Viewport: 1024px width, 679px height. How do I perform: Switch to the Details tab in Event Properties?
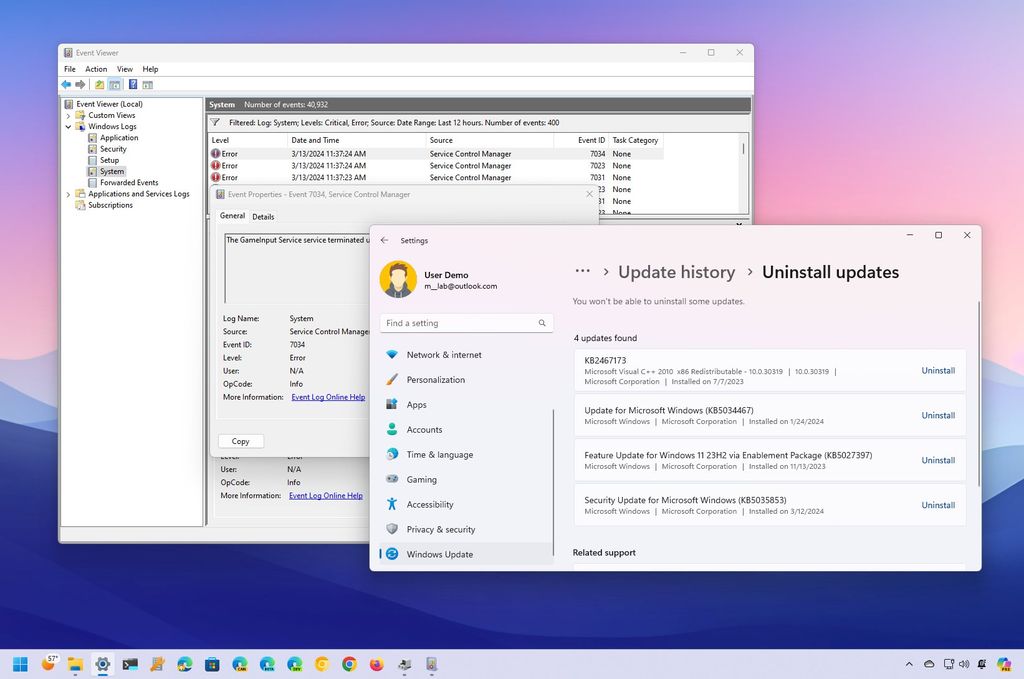[263, 216]
